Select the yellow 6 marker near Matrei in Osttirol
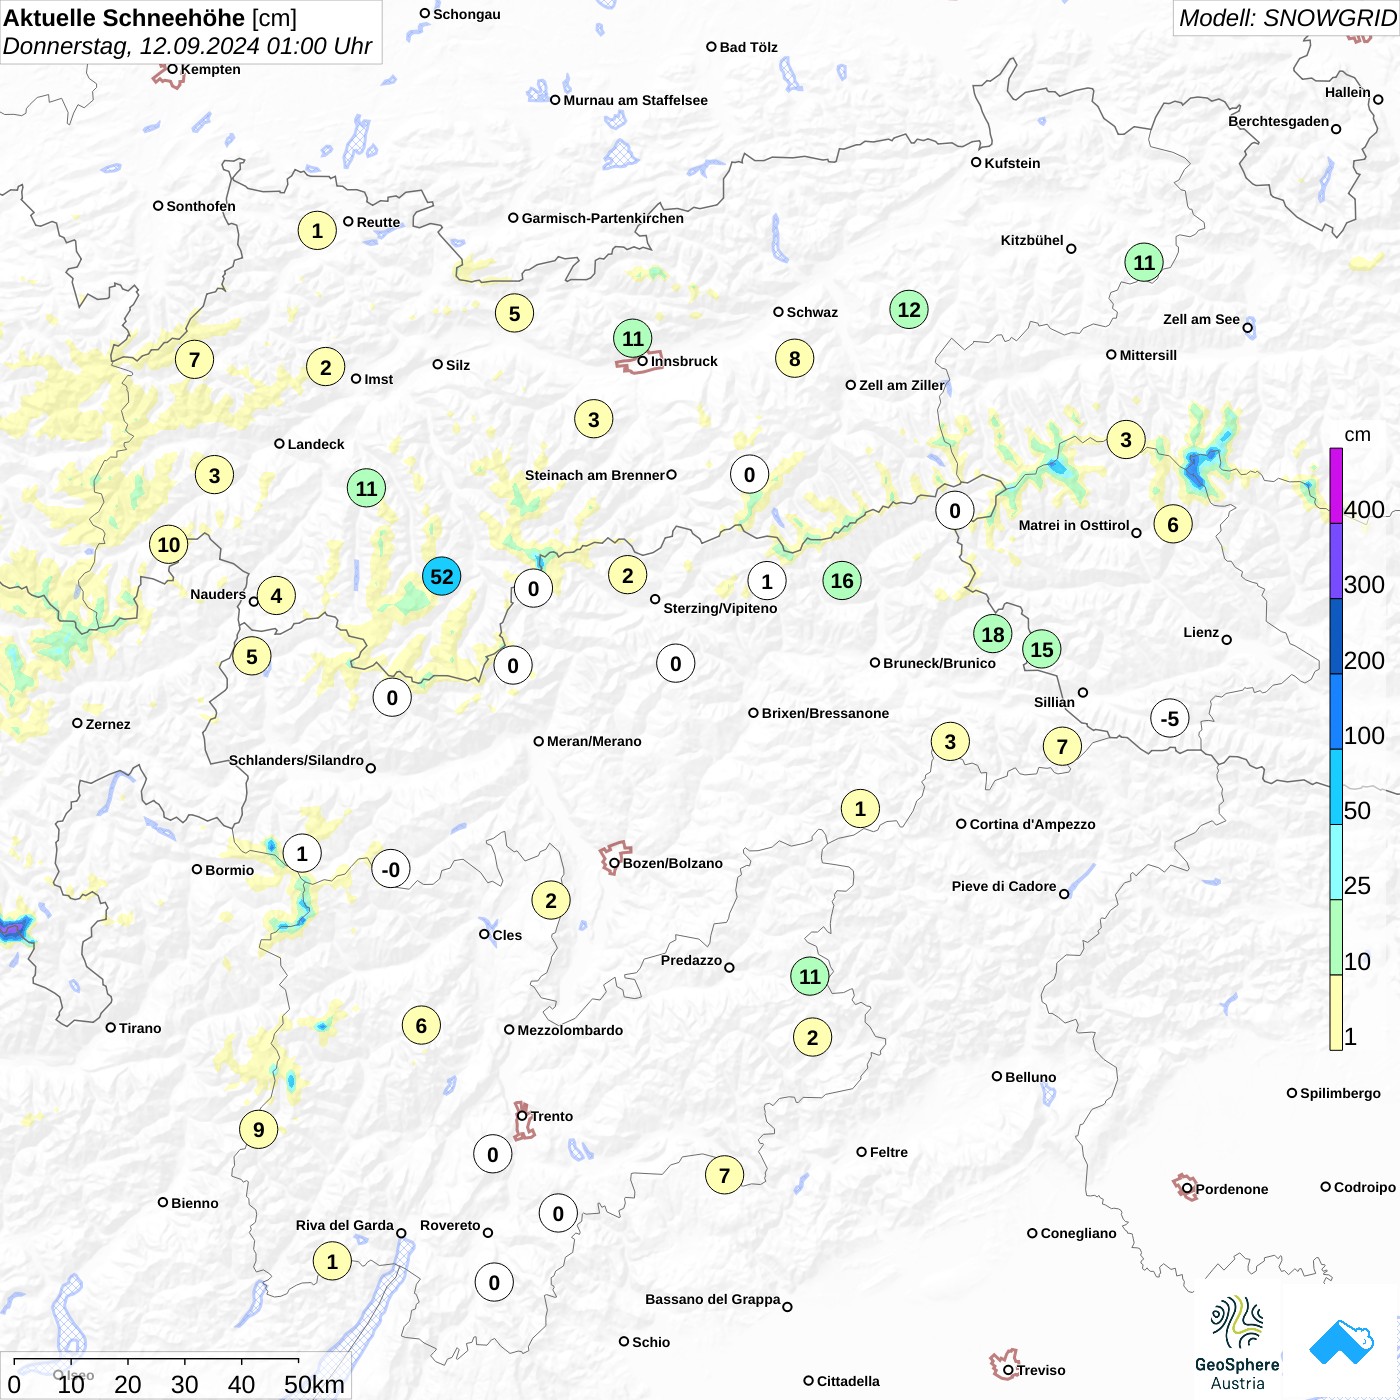This screenshot has height=1400, width=1400. point(1173,524)
